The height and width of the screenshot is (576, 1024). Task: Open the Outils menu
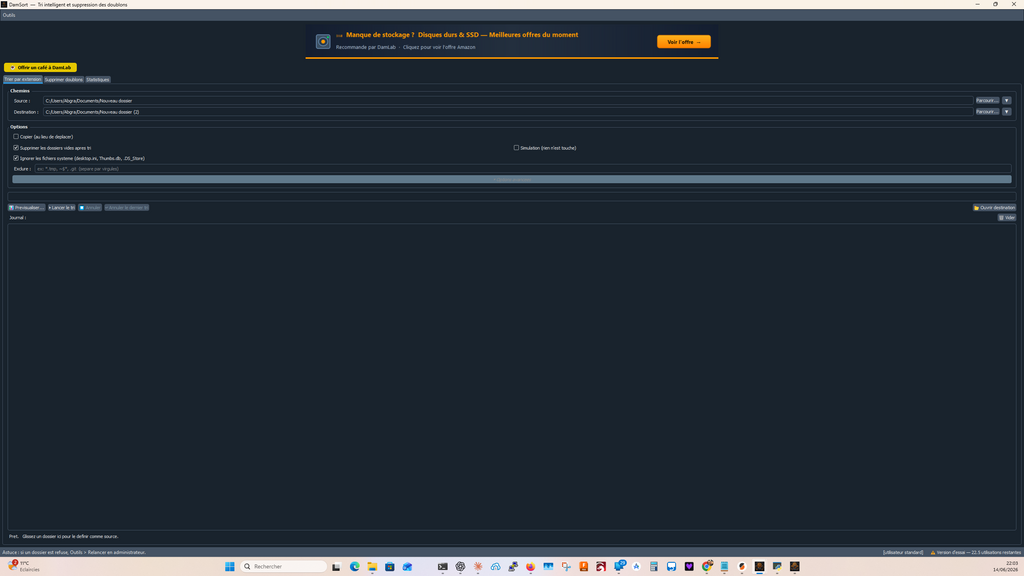pos(8,15)
